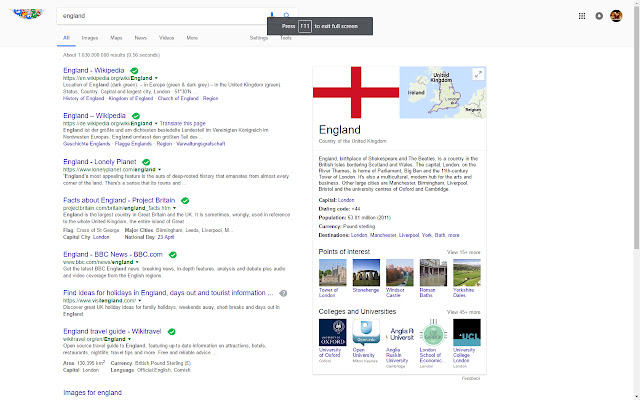The width and height of the screenshot is (640, 400).
Task: Open the England - Lonely Planet result
Action: pyautogui.click(x=100, y=162)
